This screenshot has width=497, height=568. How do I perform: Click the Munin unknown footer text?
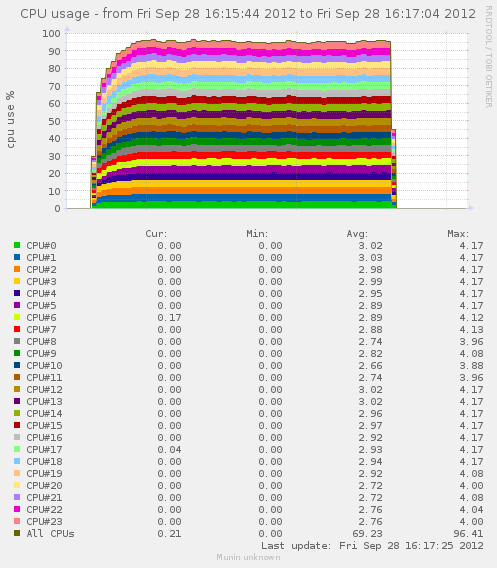(x=248, y=557)
